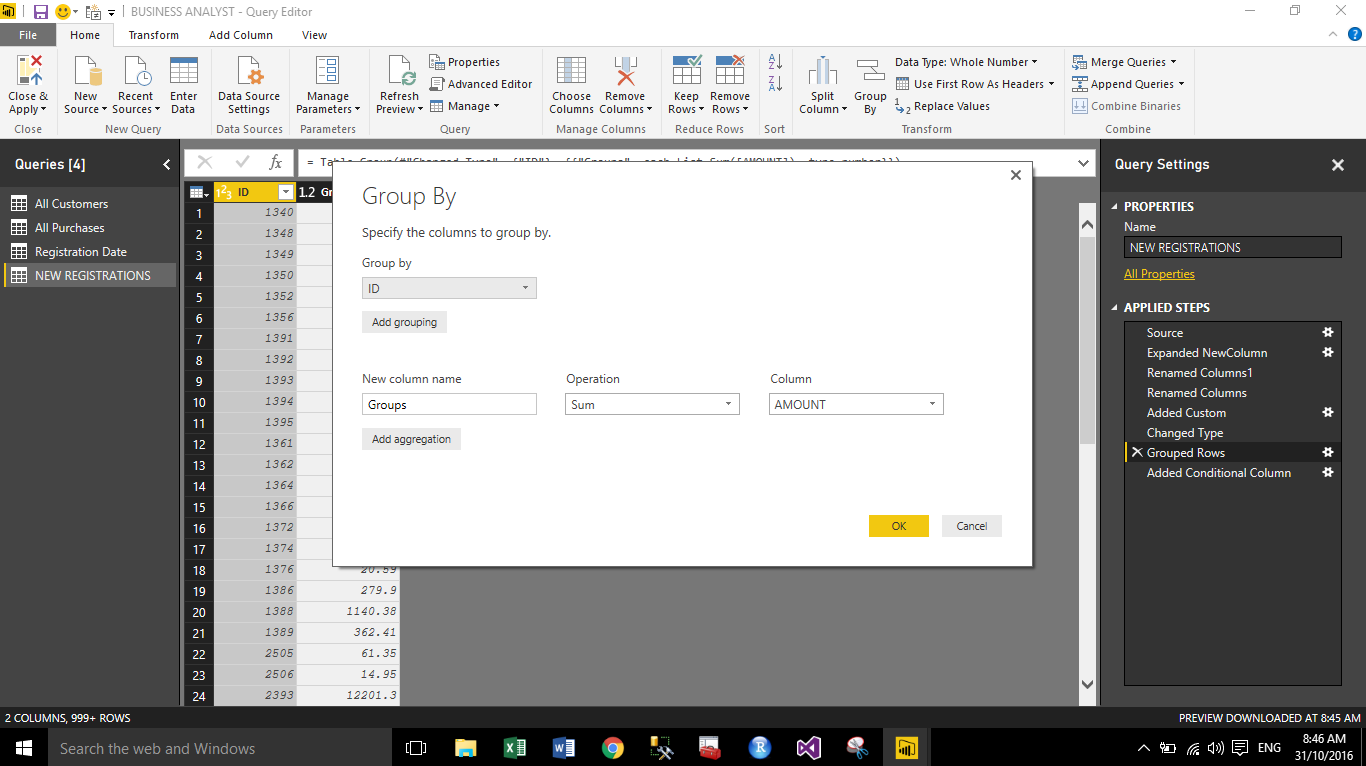Open query Properties in ribbon
This screenshot has width=1366, height=766.
(x=465, y=62)
